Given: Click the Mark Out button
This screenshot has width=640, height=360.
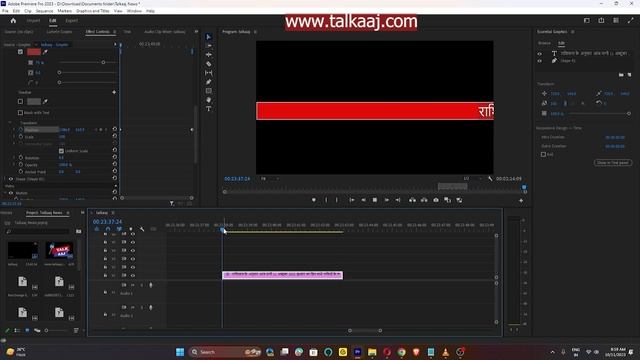Looking at the screenshot, I should (x=337, y=200).
